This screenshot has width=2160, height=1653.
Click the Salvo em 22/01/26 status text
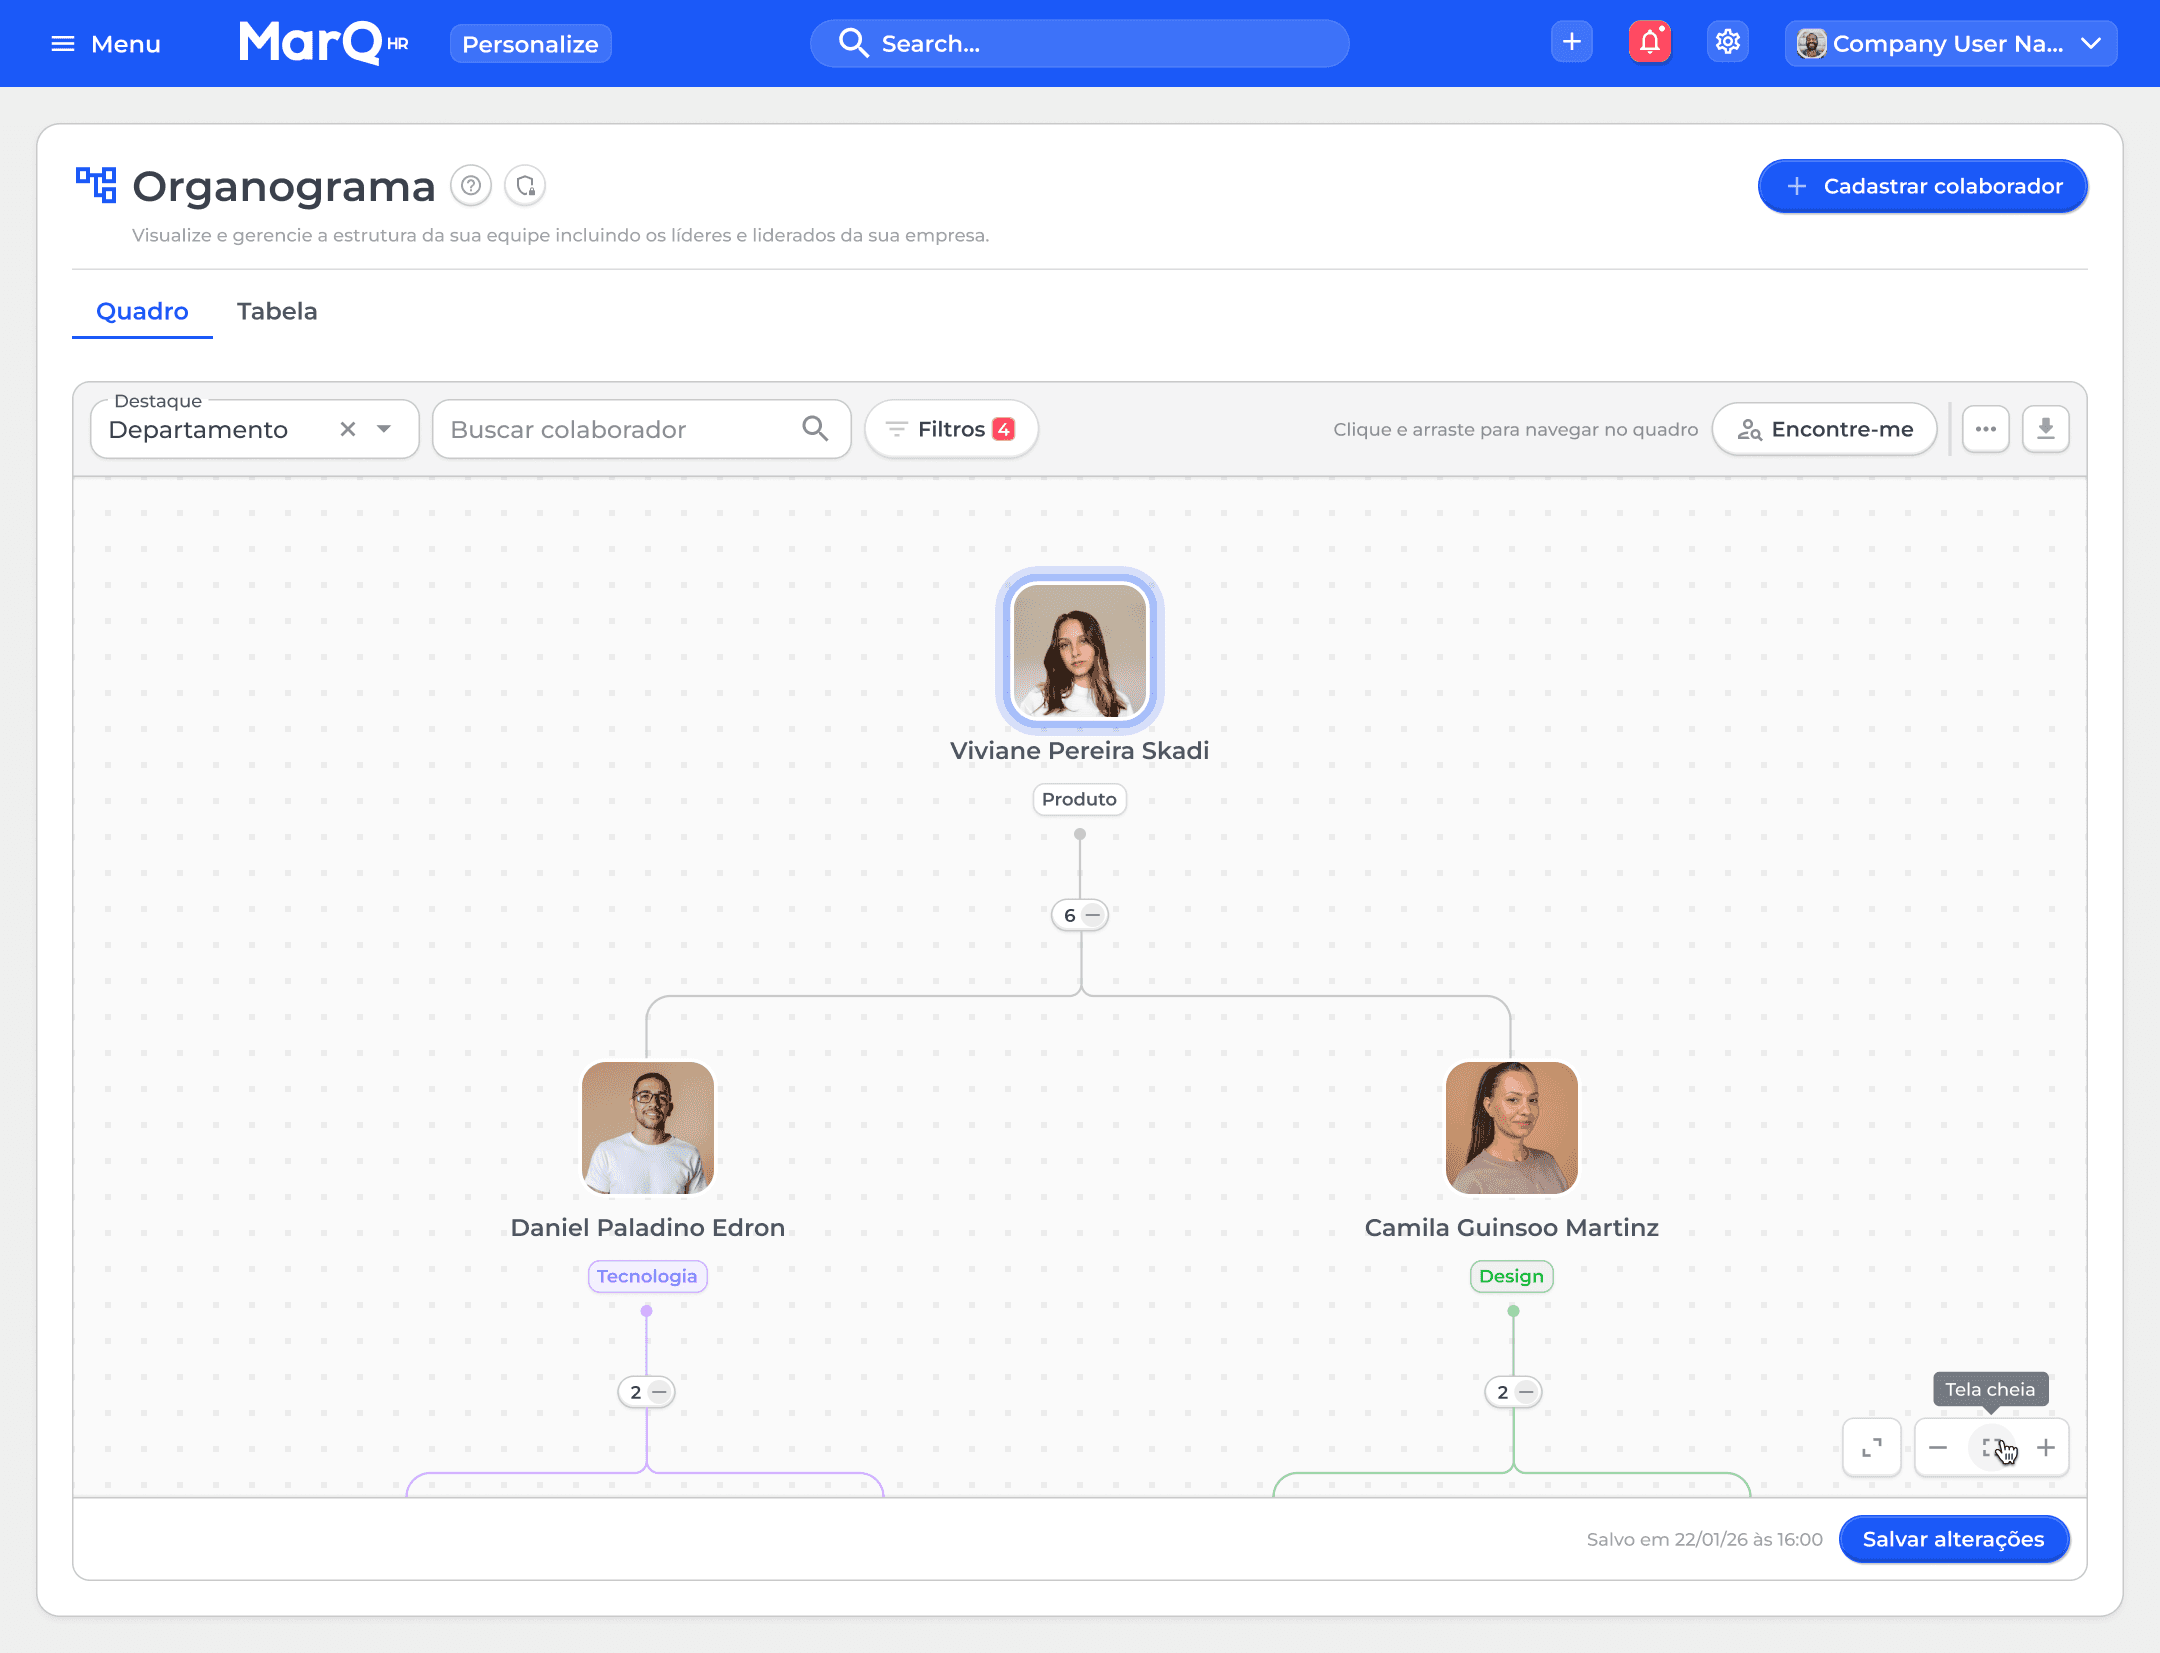1704,1539
